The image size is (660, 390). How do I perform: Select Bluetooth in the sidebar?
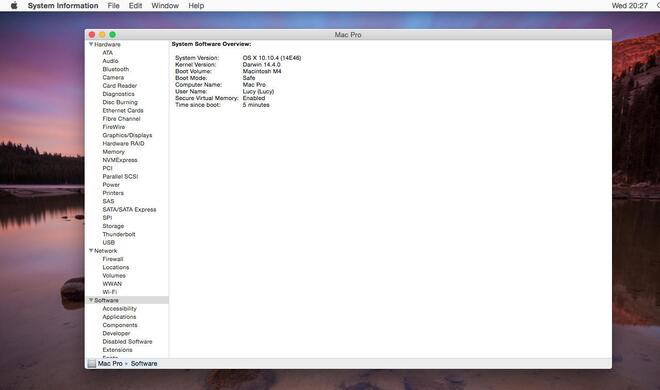(116, 69)
